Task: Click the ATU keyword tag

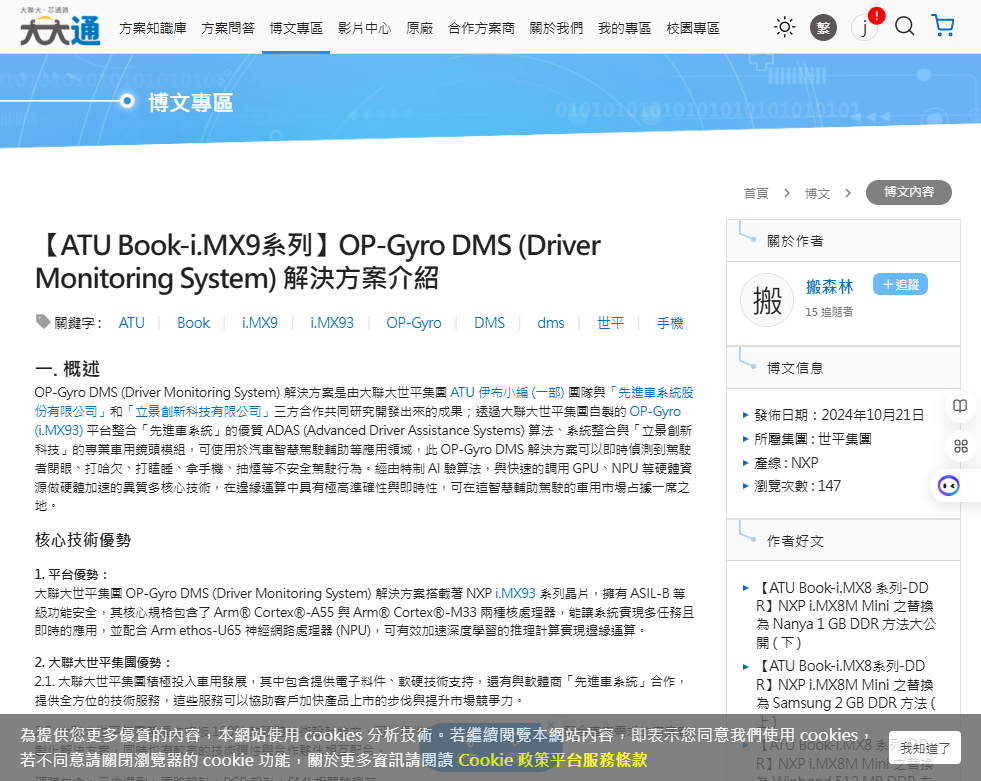Action: (131, 323)
